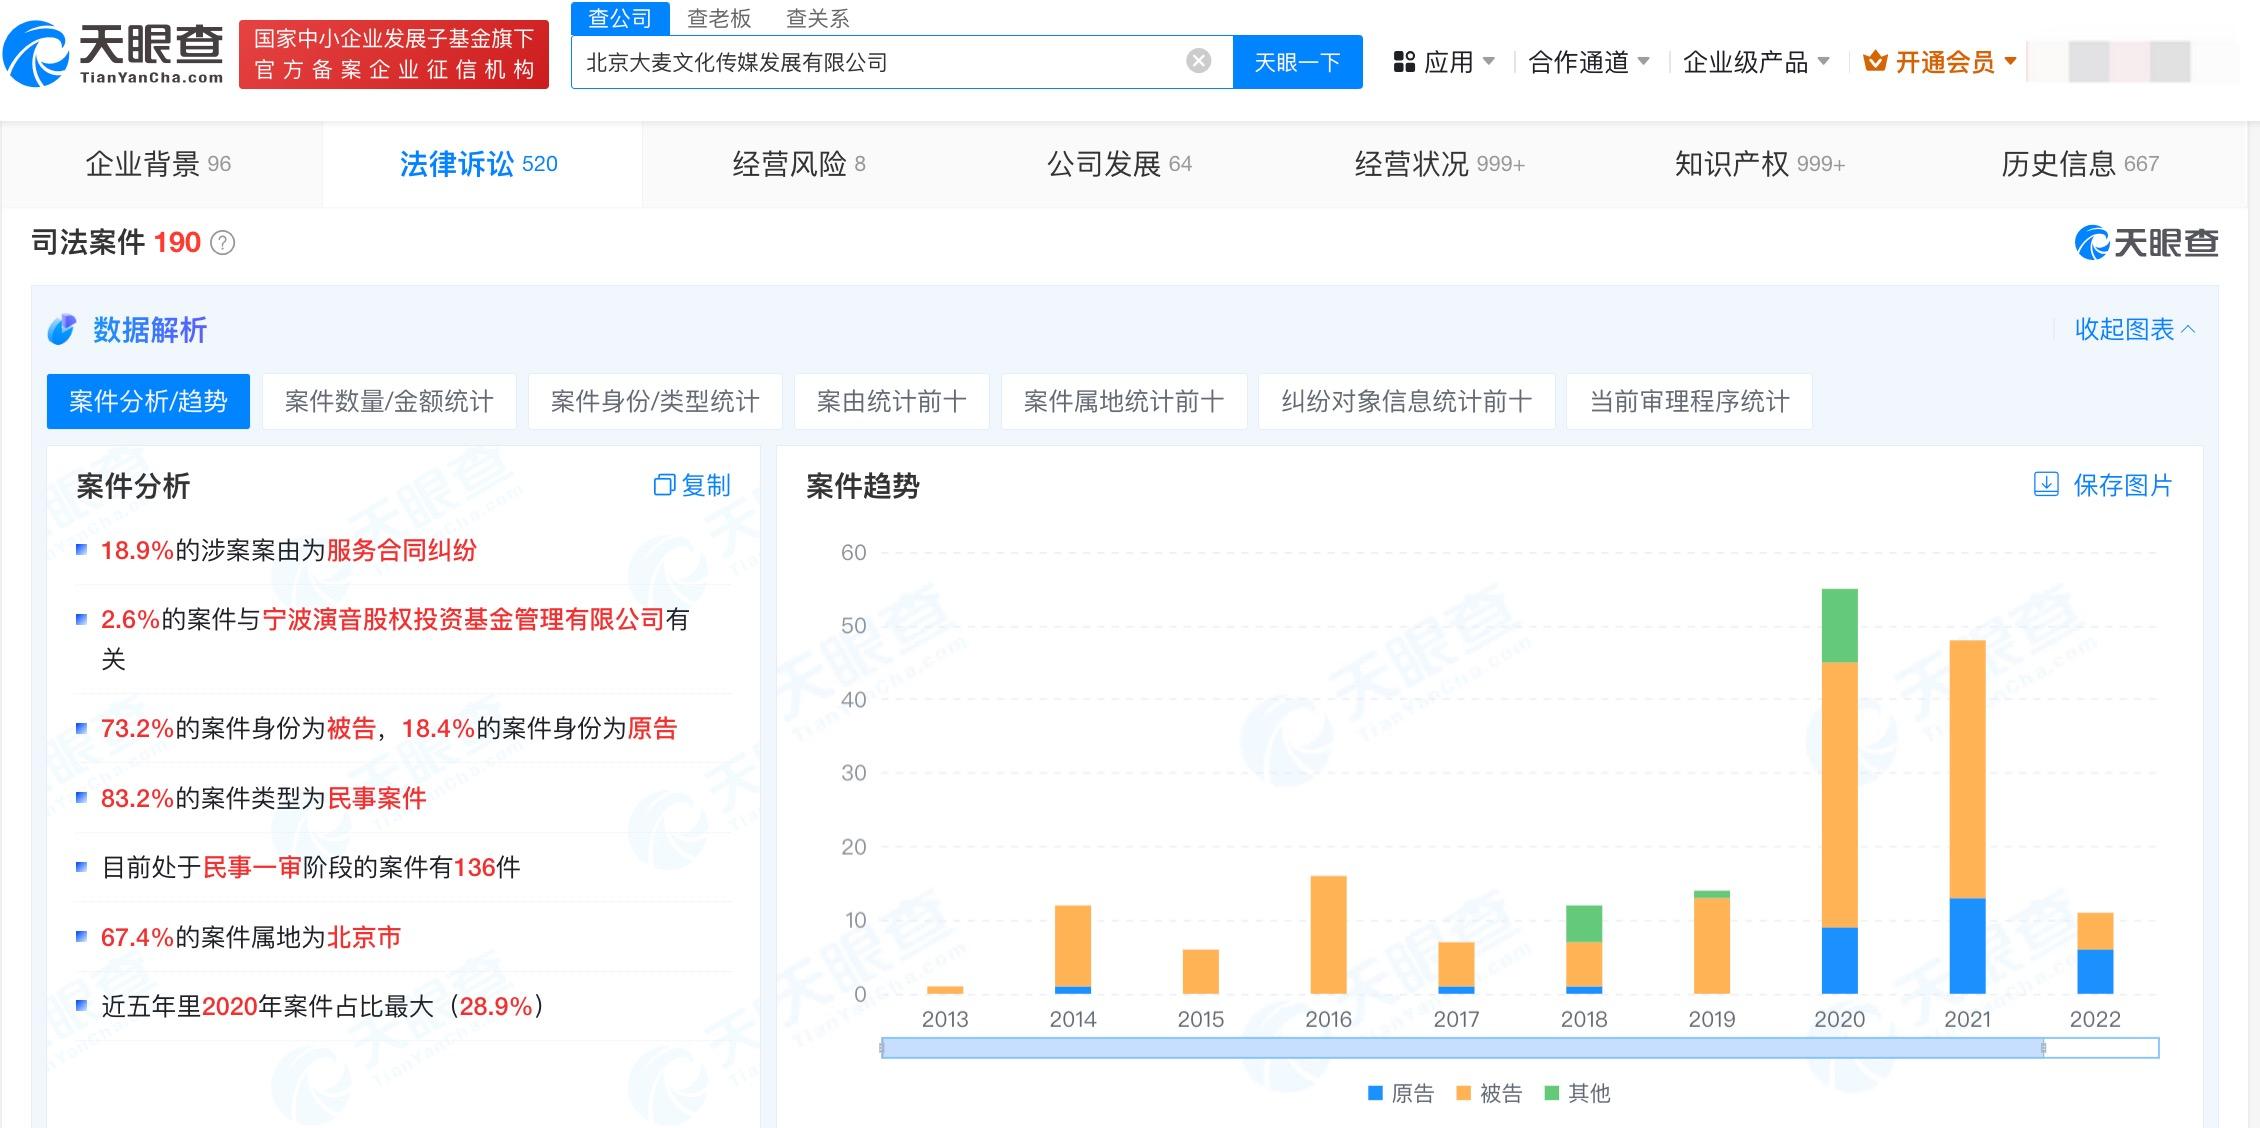Toggle 被告 legend series in chart
2260x1128 pixels.
[x=1489, y=1093]
